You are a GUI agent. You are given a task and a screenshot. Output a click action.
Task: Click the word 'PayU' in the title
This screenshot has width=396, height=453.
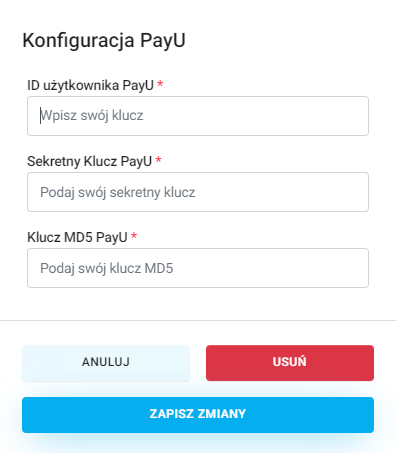162,41
